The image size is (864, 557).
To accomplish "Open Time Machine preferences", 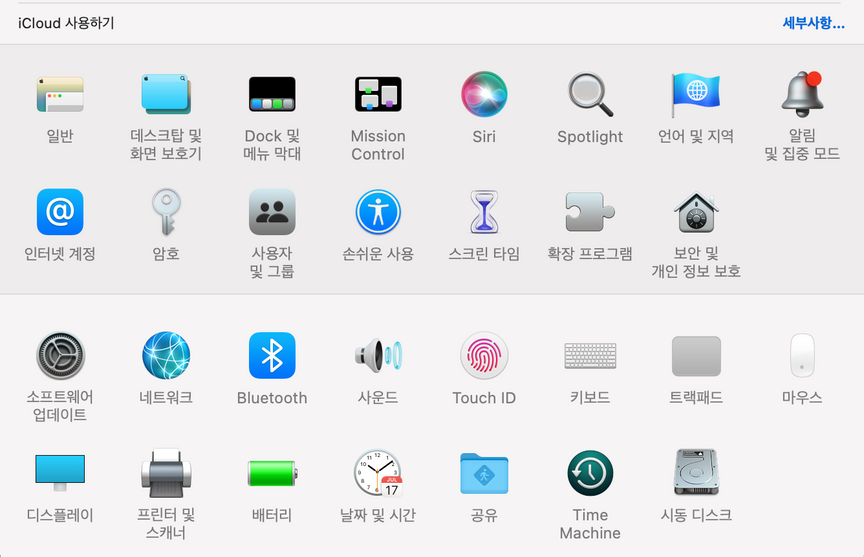I will [590, 473].
